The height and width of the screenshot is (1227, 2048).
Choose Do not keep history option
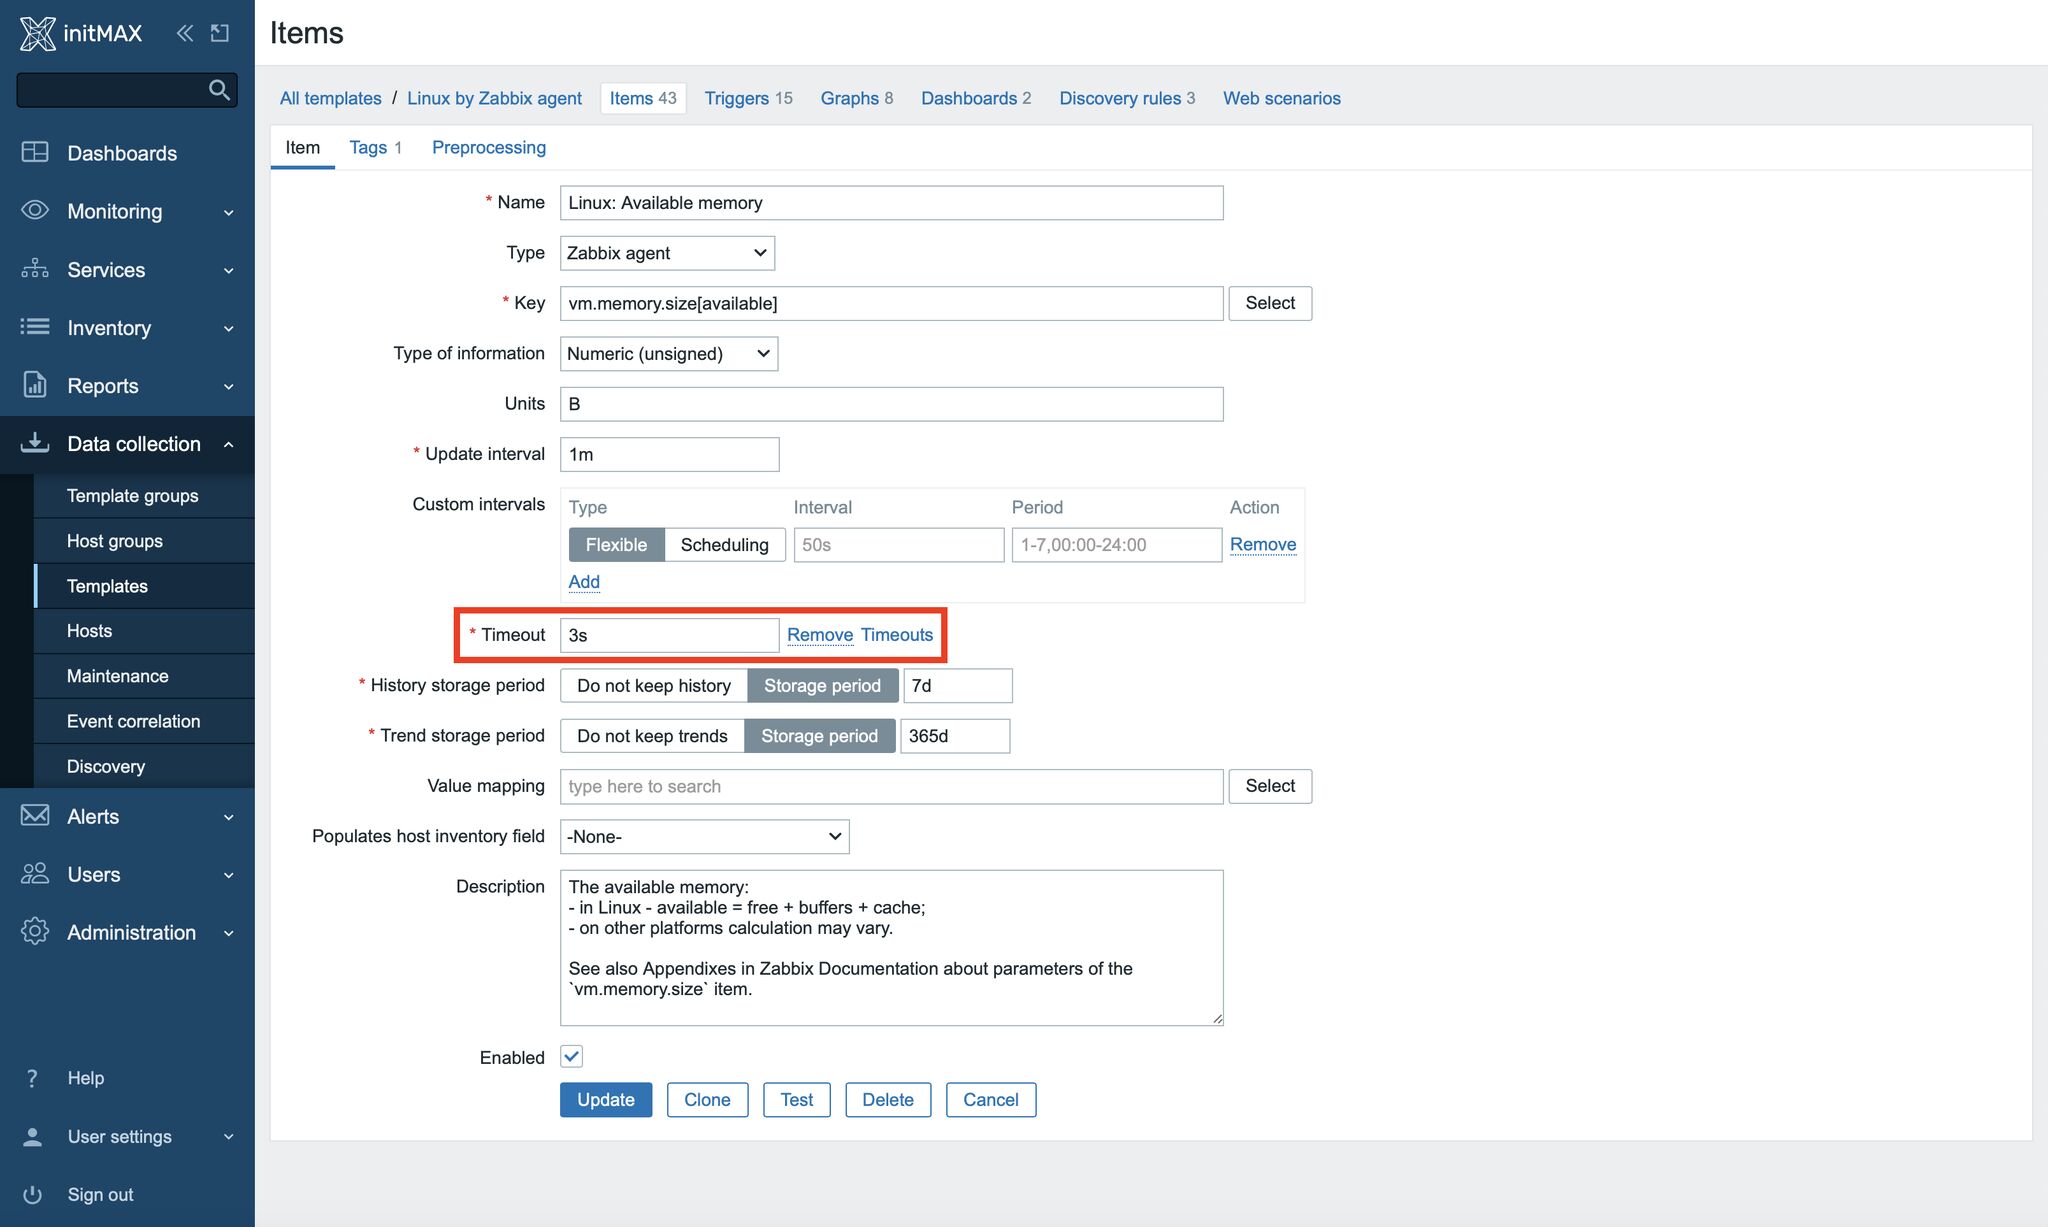pos(654,686)
